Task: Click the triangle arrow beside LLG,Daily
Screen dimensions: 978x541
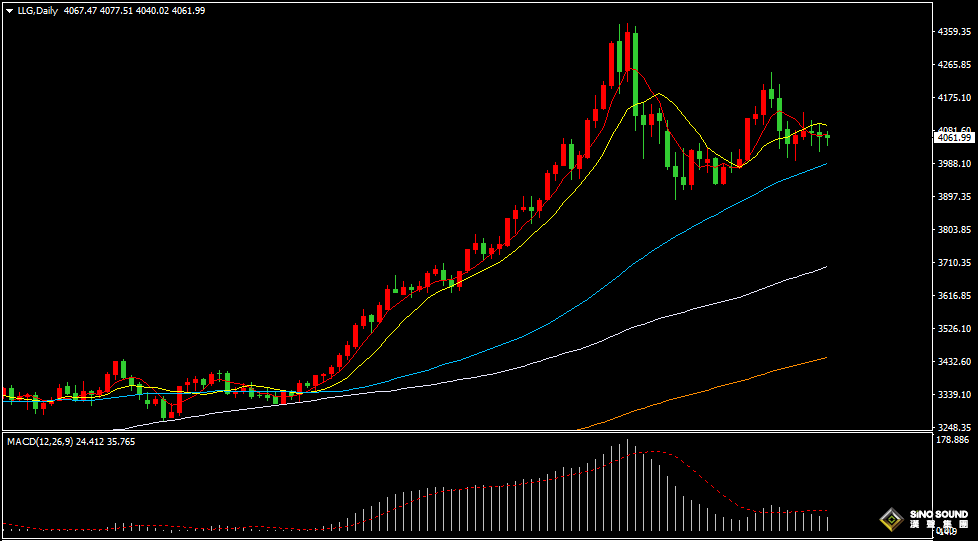Action: [x=9, y=11]
